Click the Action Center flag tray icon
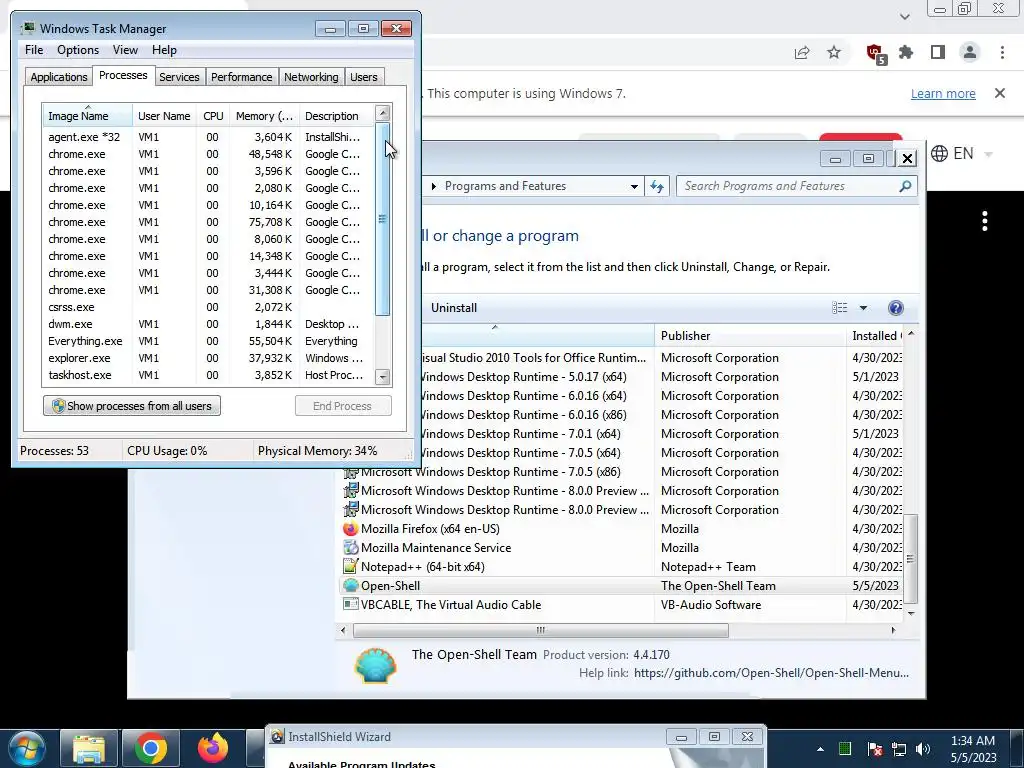This screenshot has height=768, width=1024. click(874, 749)
